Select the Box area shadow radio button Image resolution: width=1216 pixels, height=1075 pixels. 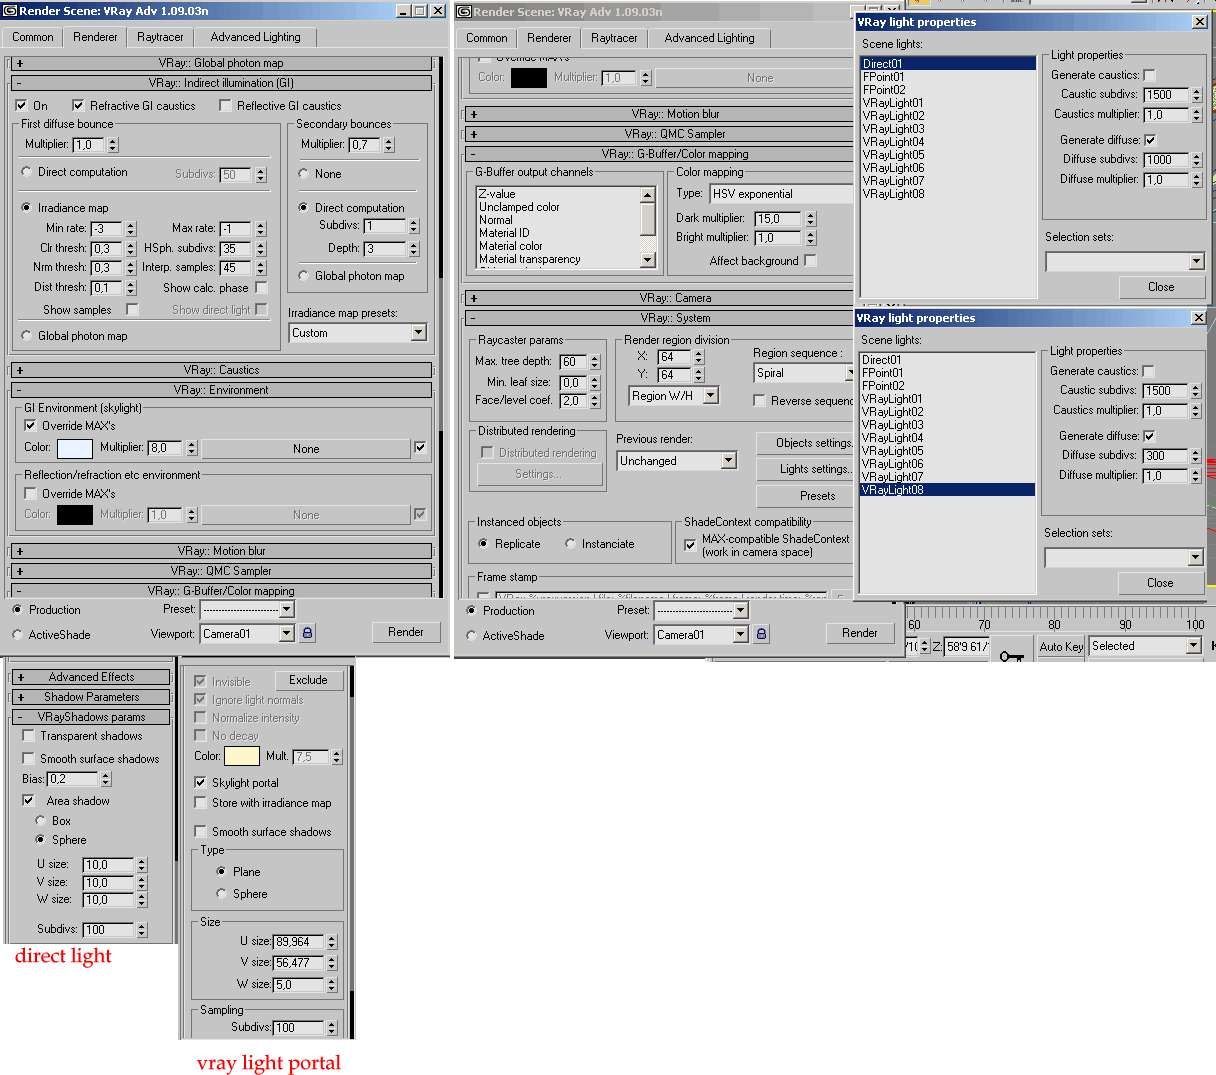pos(40,821)
